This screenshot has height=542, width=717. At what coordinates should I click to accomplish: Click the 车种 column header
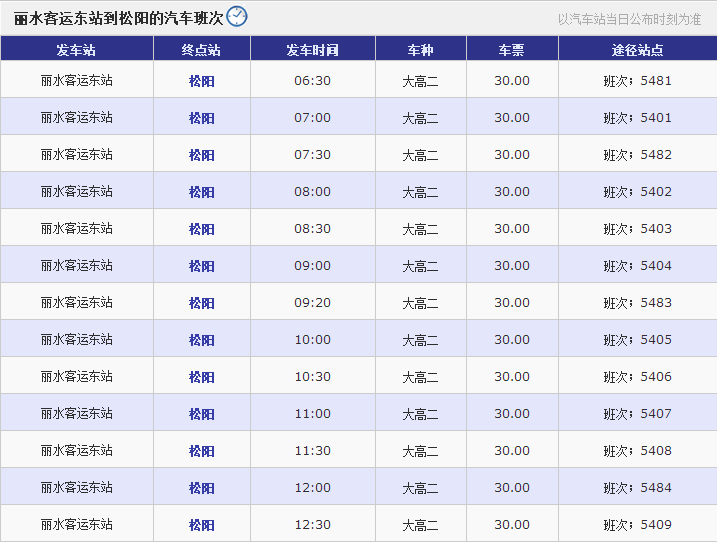420,50
